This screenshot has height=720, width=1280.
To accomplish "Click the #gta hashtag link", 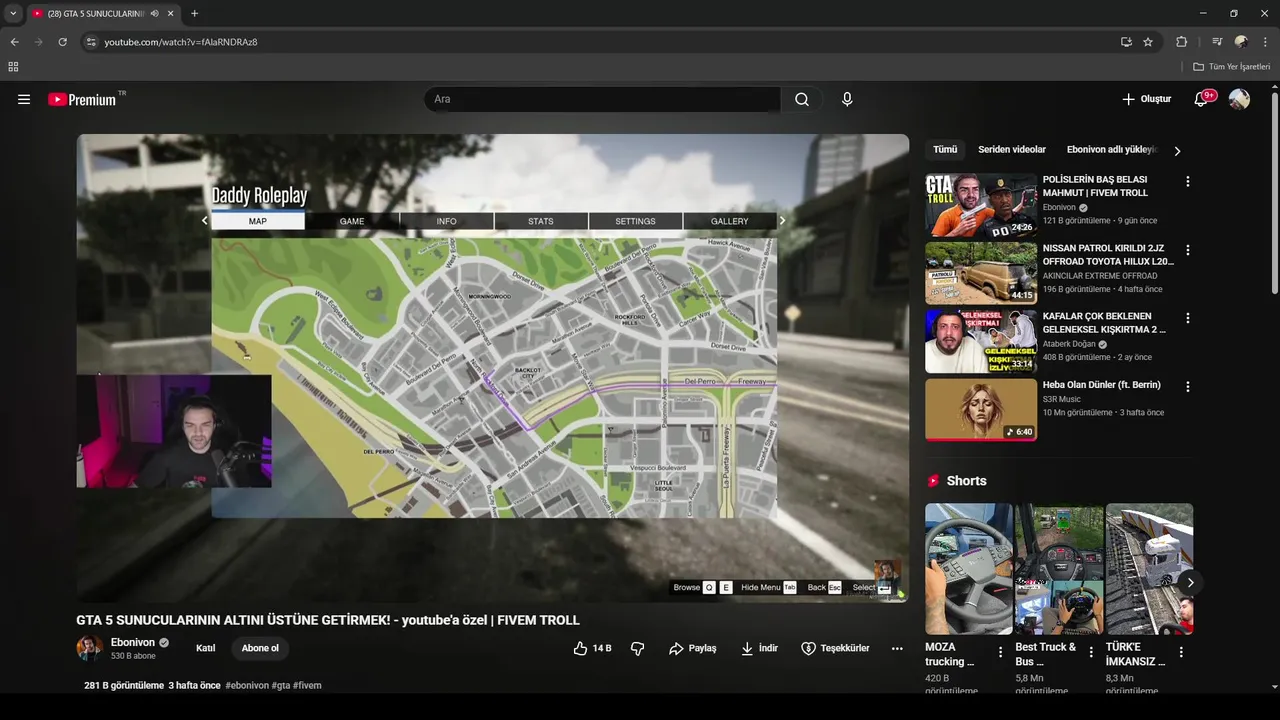I will tap(281, 686).
